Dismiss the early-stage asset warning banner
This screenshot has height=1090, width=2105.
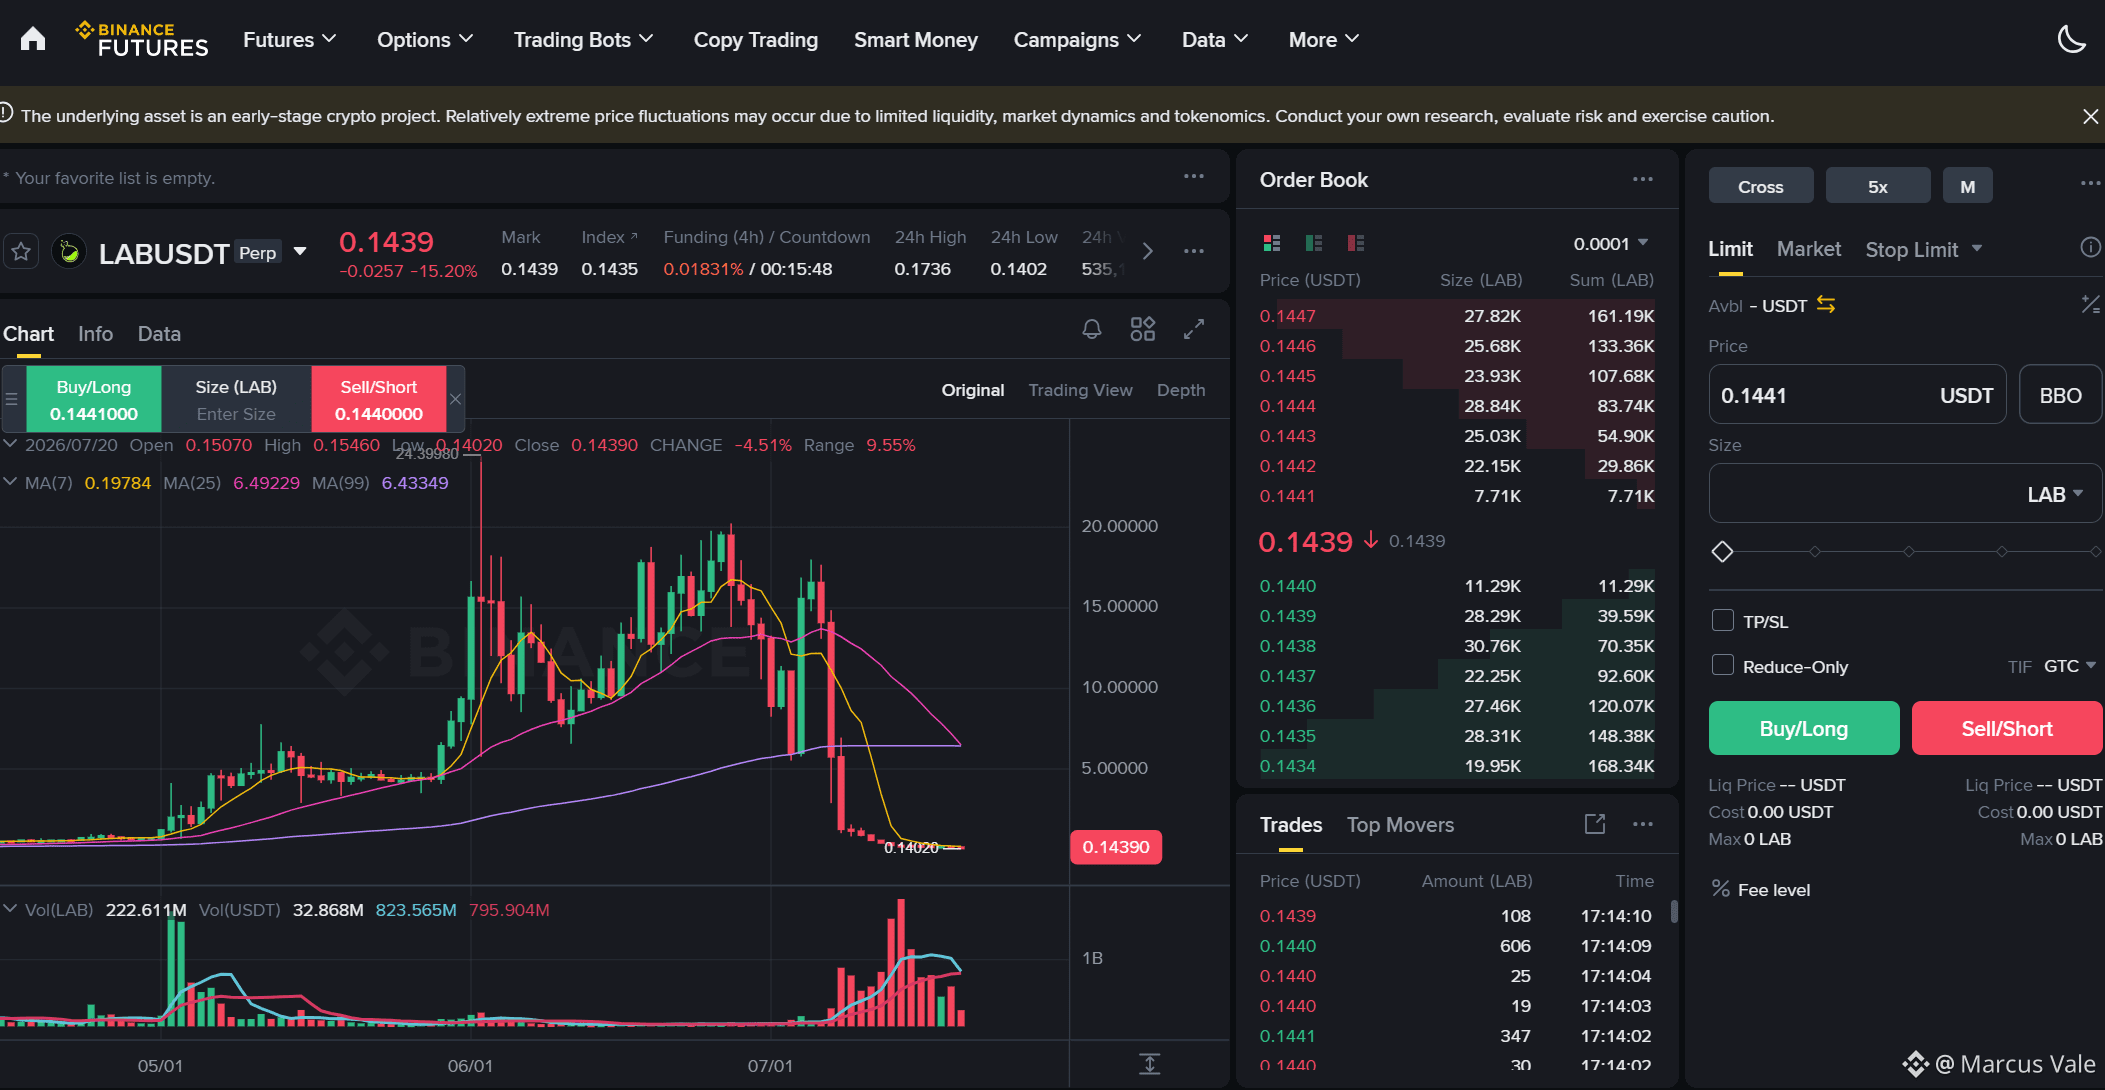[2090, 116]
